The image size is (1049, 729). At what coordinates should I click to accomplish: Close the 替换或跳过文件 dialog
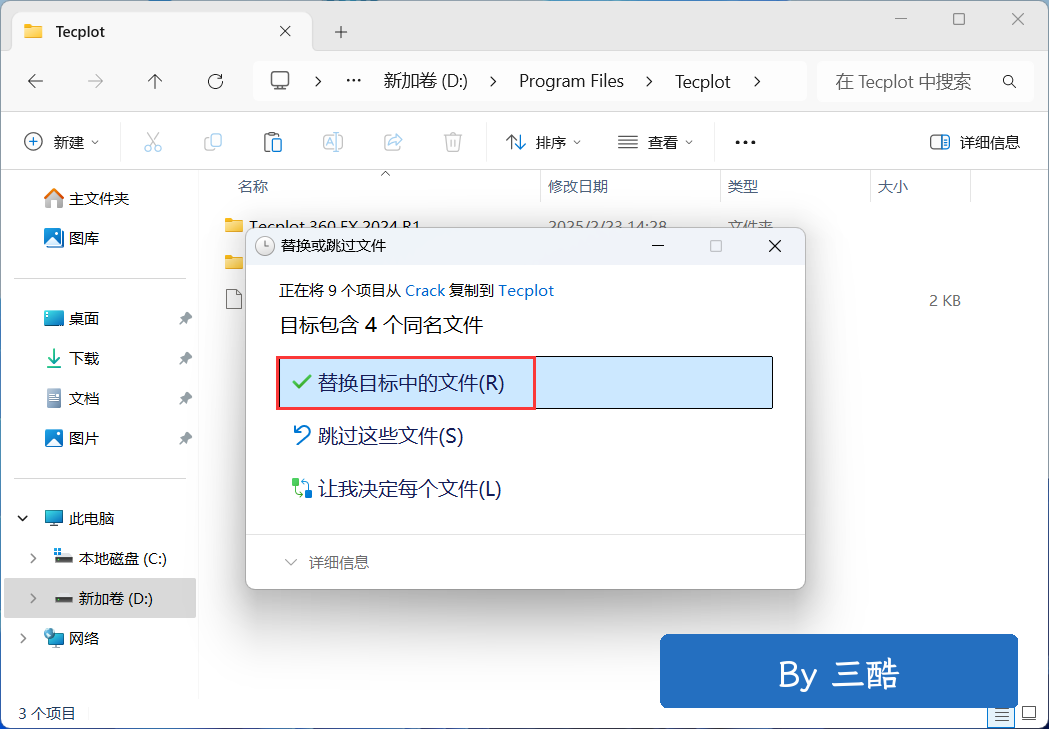(775, 246)
